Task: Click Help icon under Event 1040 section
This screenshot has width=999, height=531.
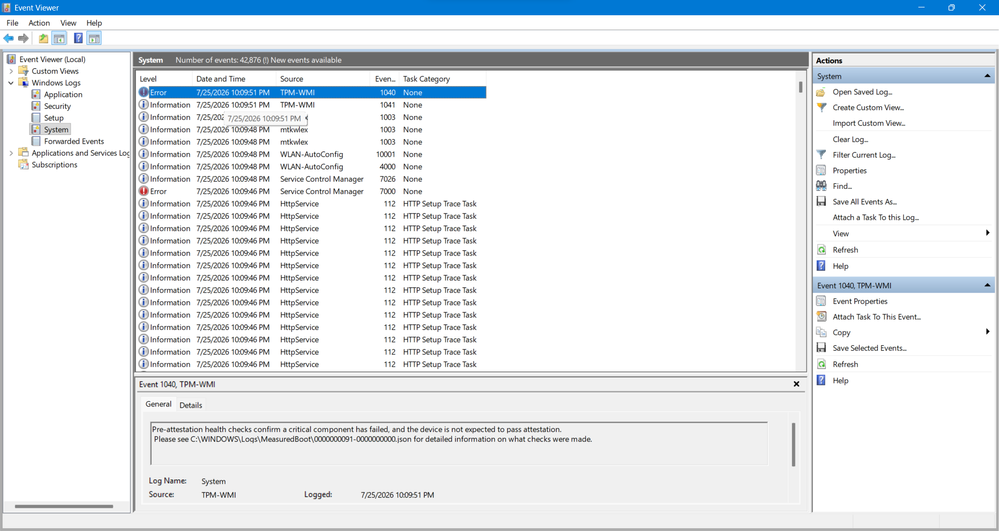Action: [x=821, y=381]
